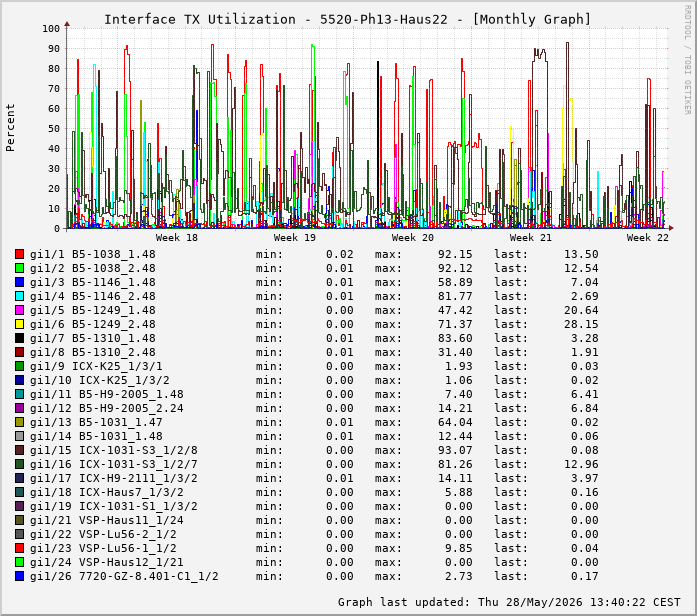Viewport: 697px width, 616px height.
Task: Click the legend label gi1/21 VSP-Haus11_1/24
Action: (107, 520)
